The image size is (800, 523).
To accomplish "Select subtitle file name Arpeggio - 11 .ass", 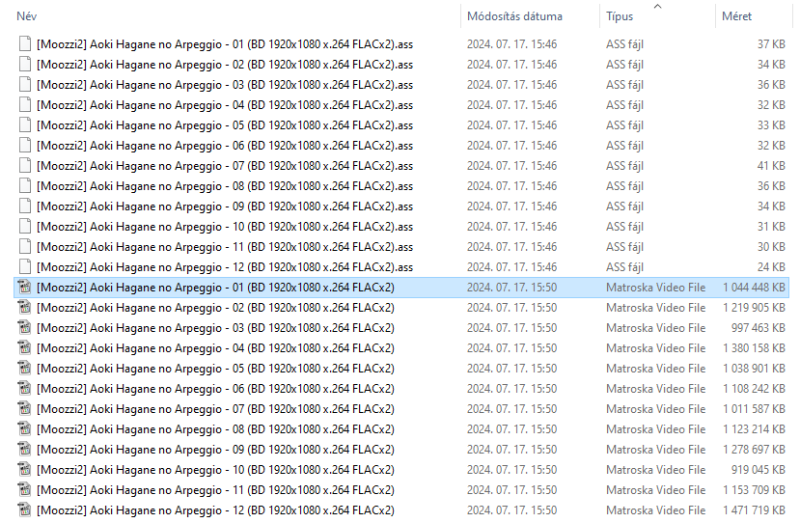I will pyautogui.click(x=224, y=247).
